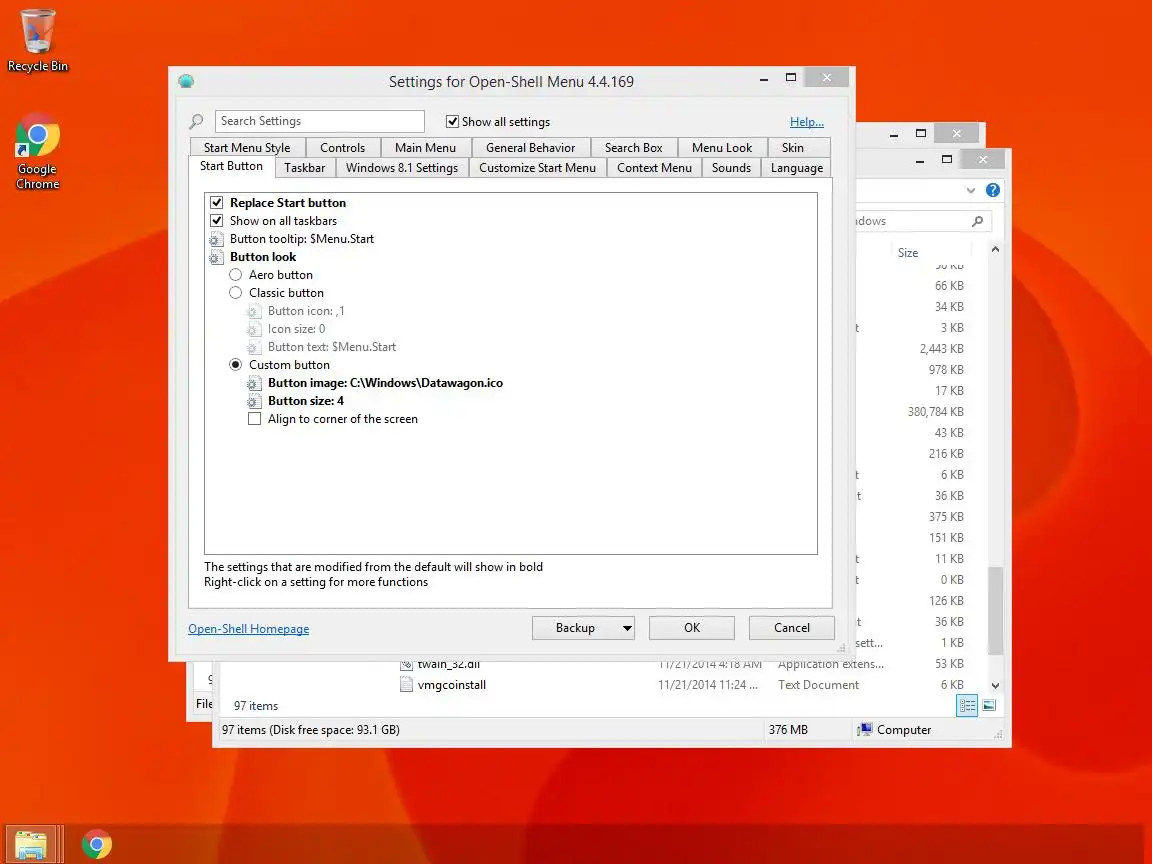Click the gear icon next to Button look
Image resolution: width=1152 pixels, height=864 pixels.
[216, 257]
